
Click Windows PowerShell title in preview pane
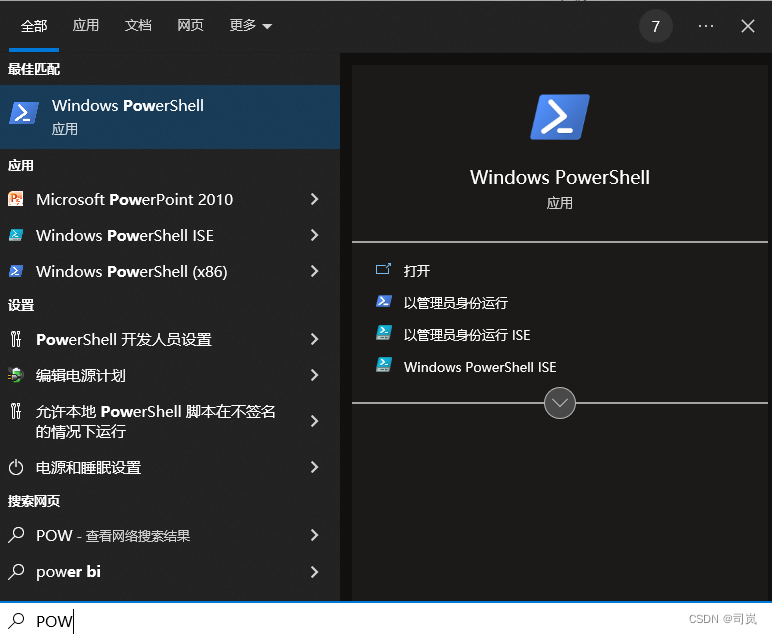click(x=560, y=177)
